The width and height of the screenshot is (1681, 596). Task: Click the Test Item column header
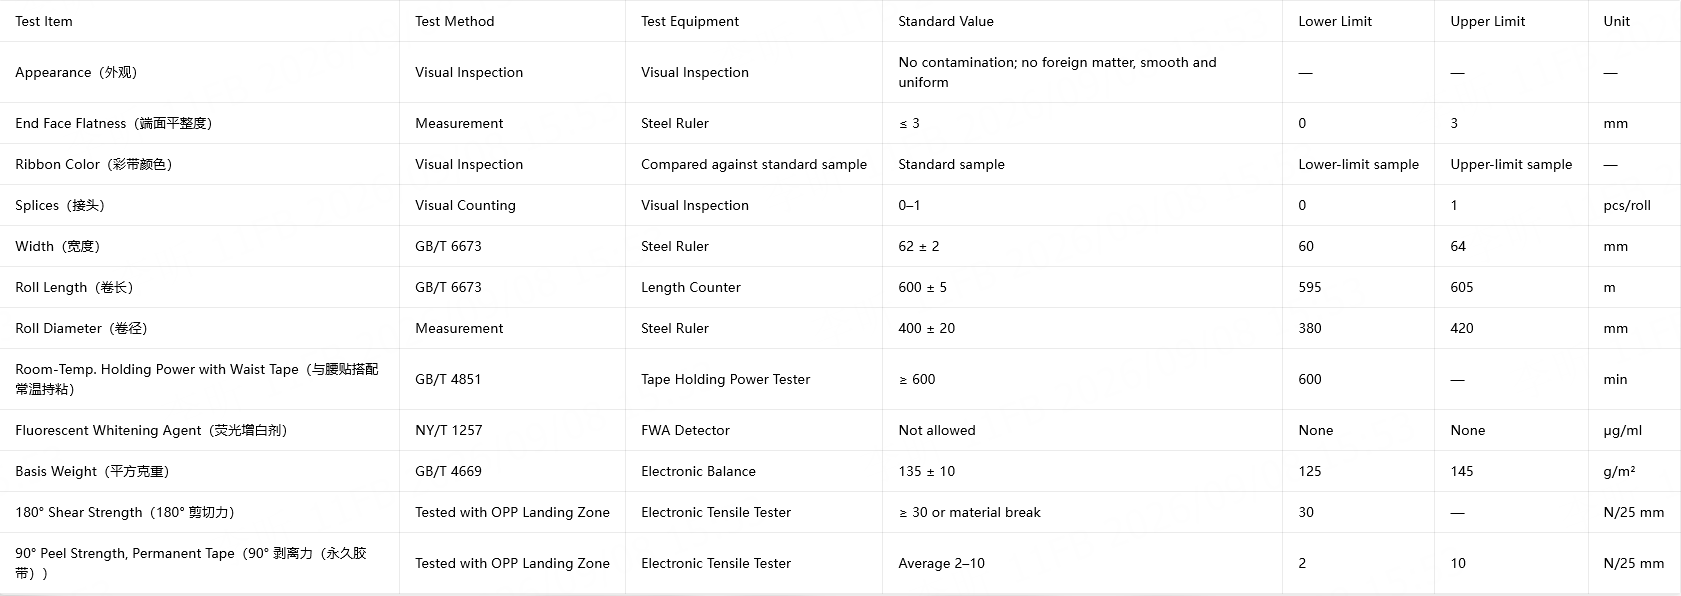tap(199, 21)
